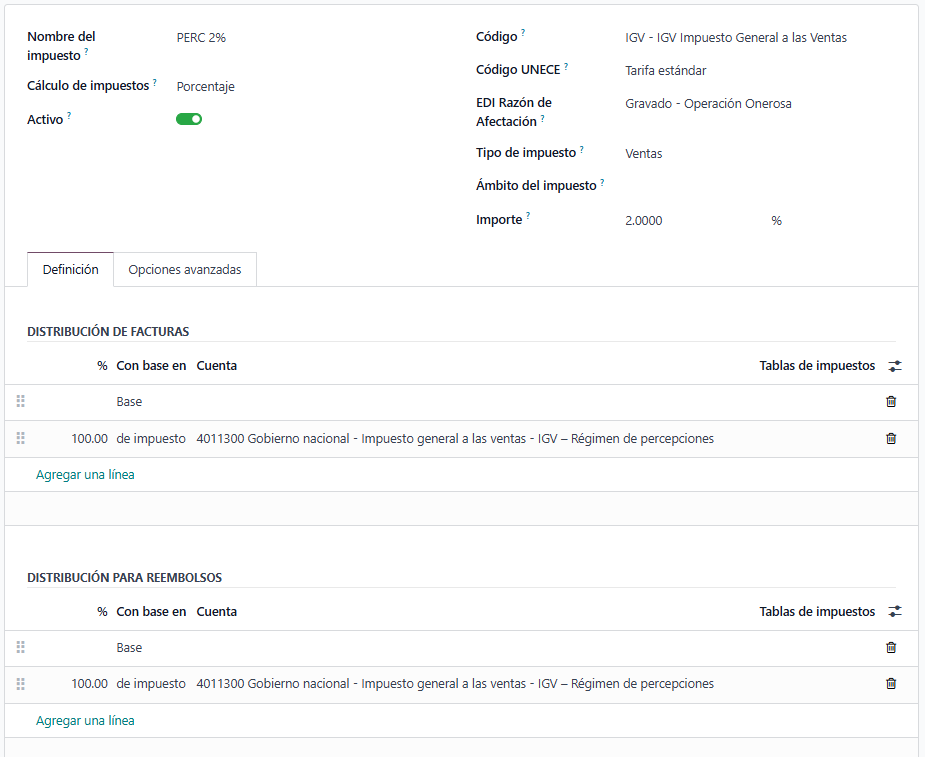Image resolution: width=925 pixels, height=757 pixels.
Task: Select the Definición tab
Action: (71, 270)
